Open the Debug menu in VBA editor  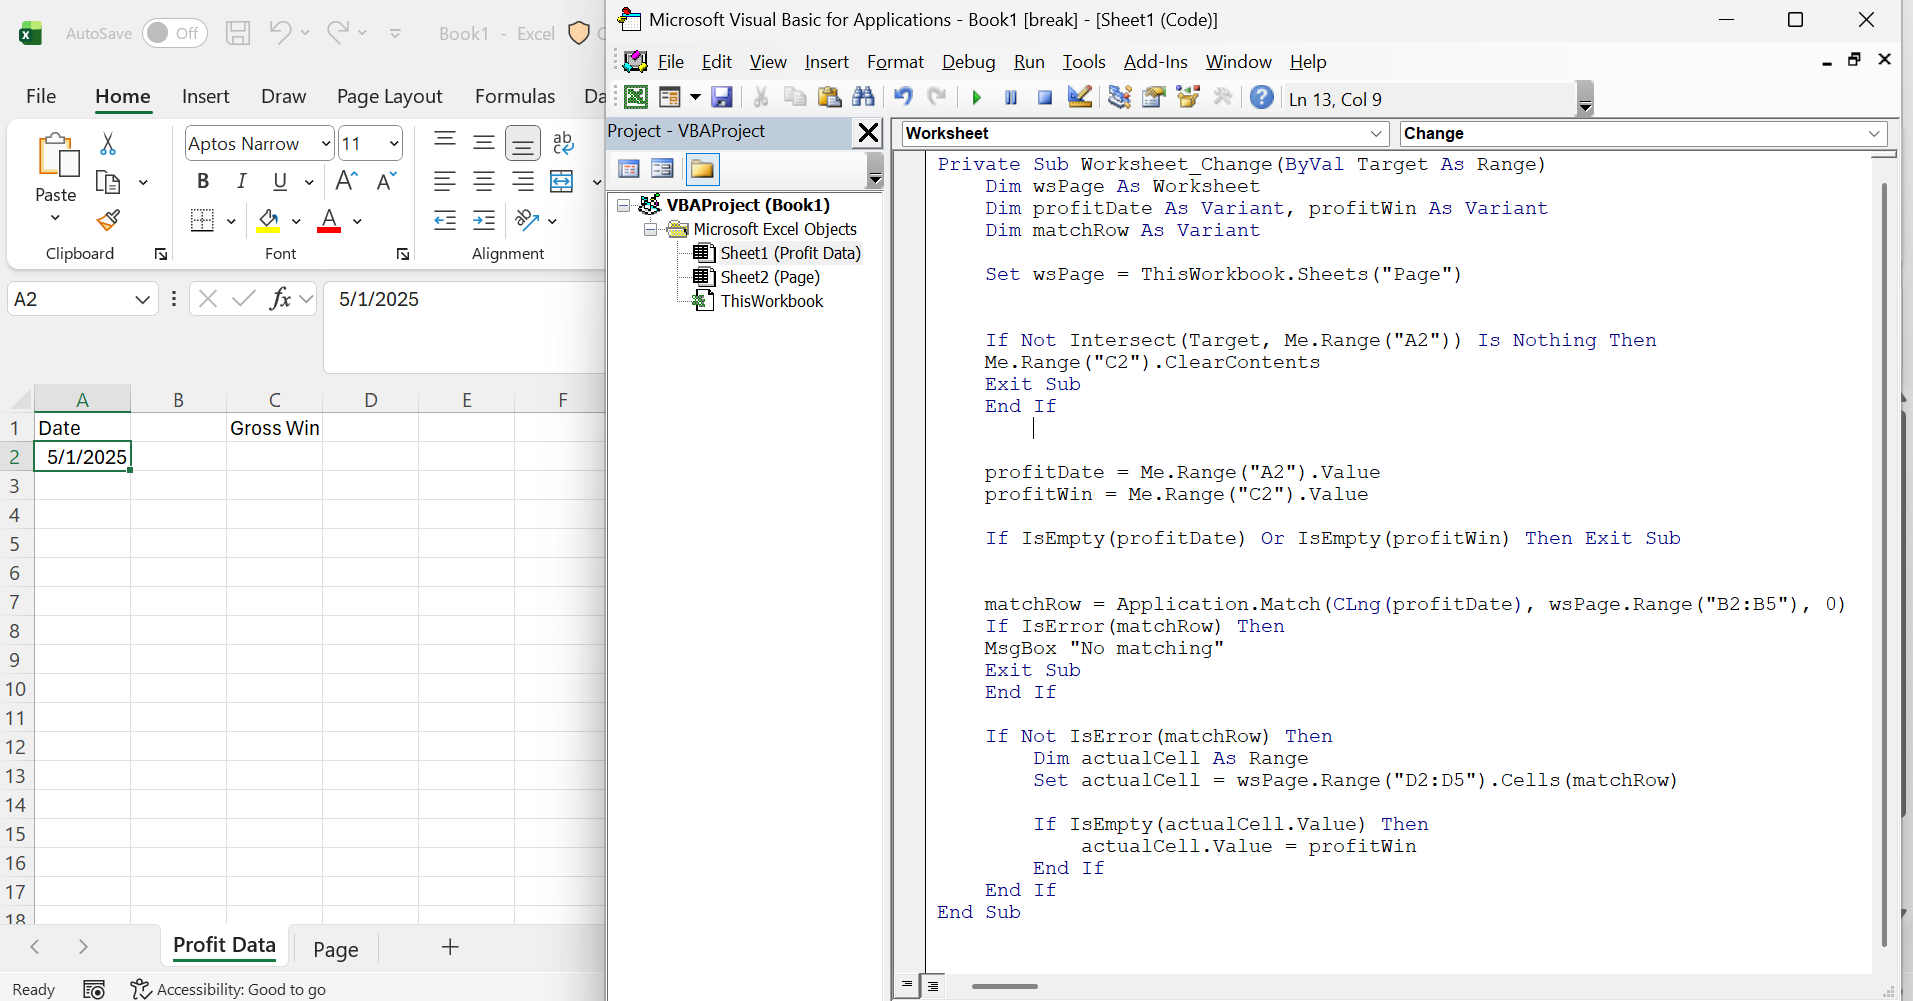tap(968, 62)
